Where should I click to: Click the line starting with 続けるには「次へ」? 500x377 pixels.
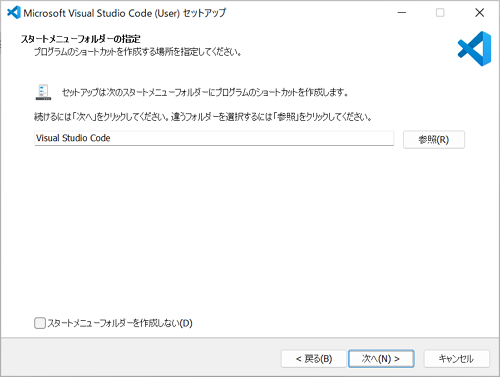(203, 117)
